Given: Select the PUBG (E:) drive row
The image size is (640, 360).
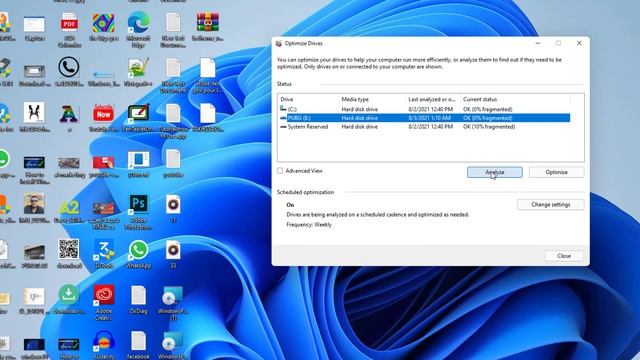Looking at the screenshot, I should click(x=424, y=118).
